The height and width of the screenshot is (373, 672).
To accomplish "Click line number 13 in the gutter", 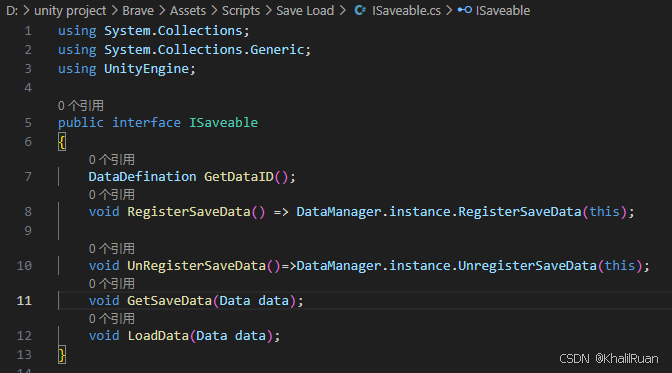I will [24, 355].
